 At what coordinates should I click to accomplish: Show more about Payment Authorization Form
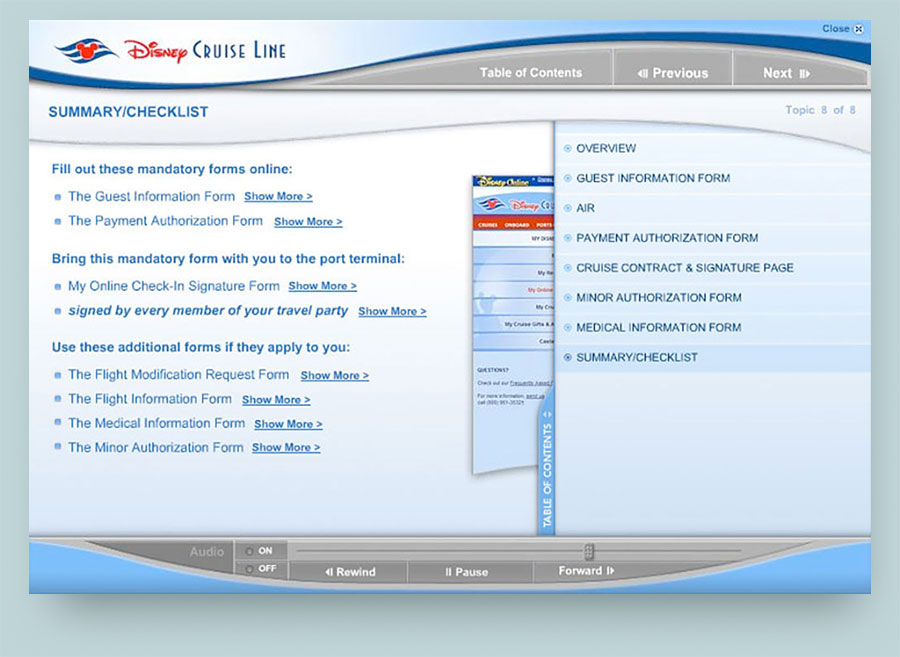point(308,222)
